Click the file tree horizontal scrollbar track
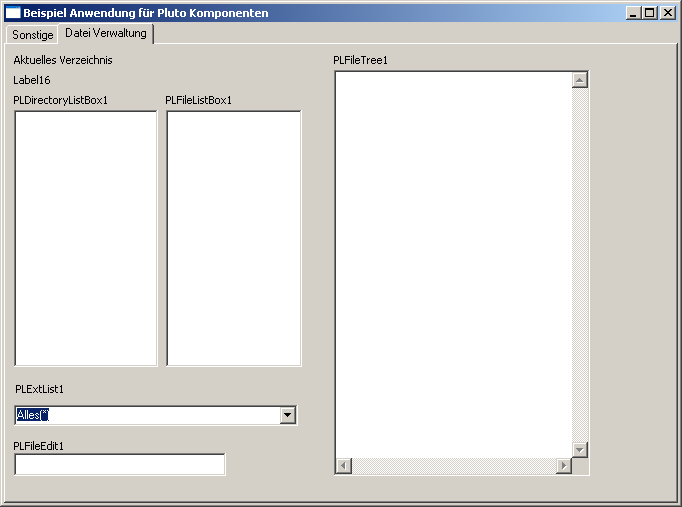 (453, 466)
